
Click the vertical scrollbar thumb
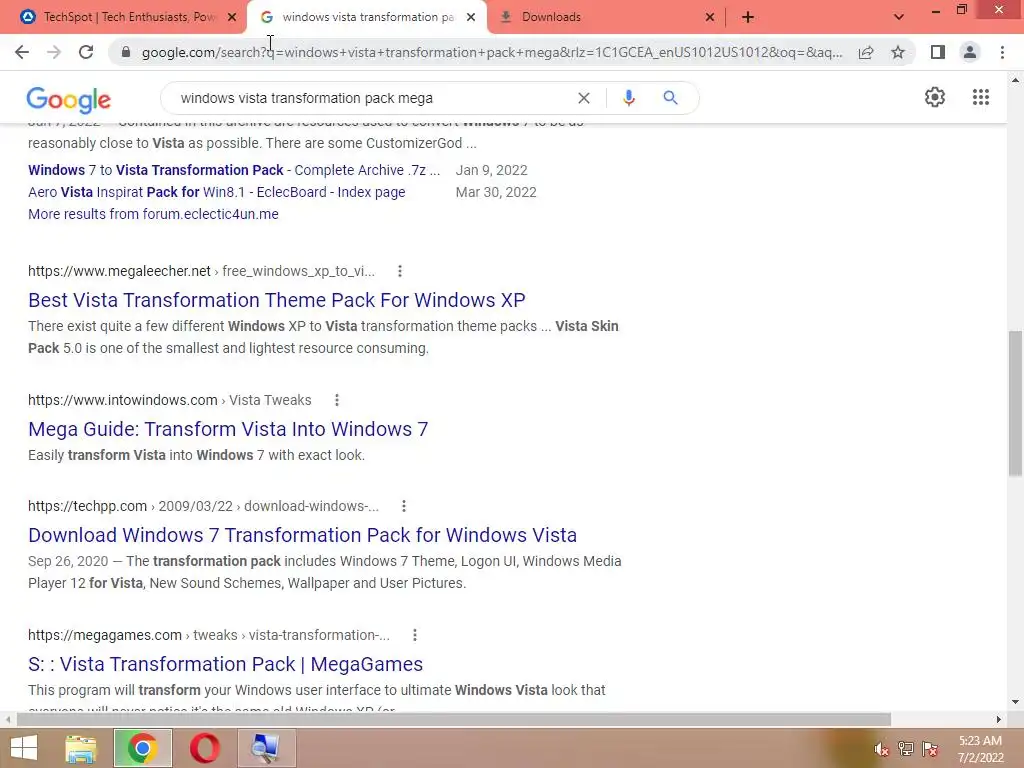[x=1015, y=403]
